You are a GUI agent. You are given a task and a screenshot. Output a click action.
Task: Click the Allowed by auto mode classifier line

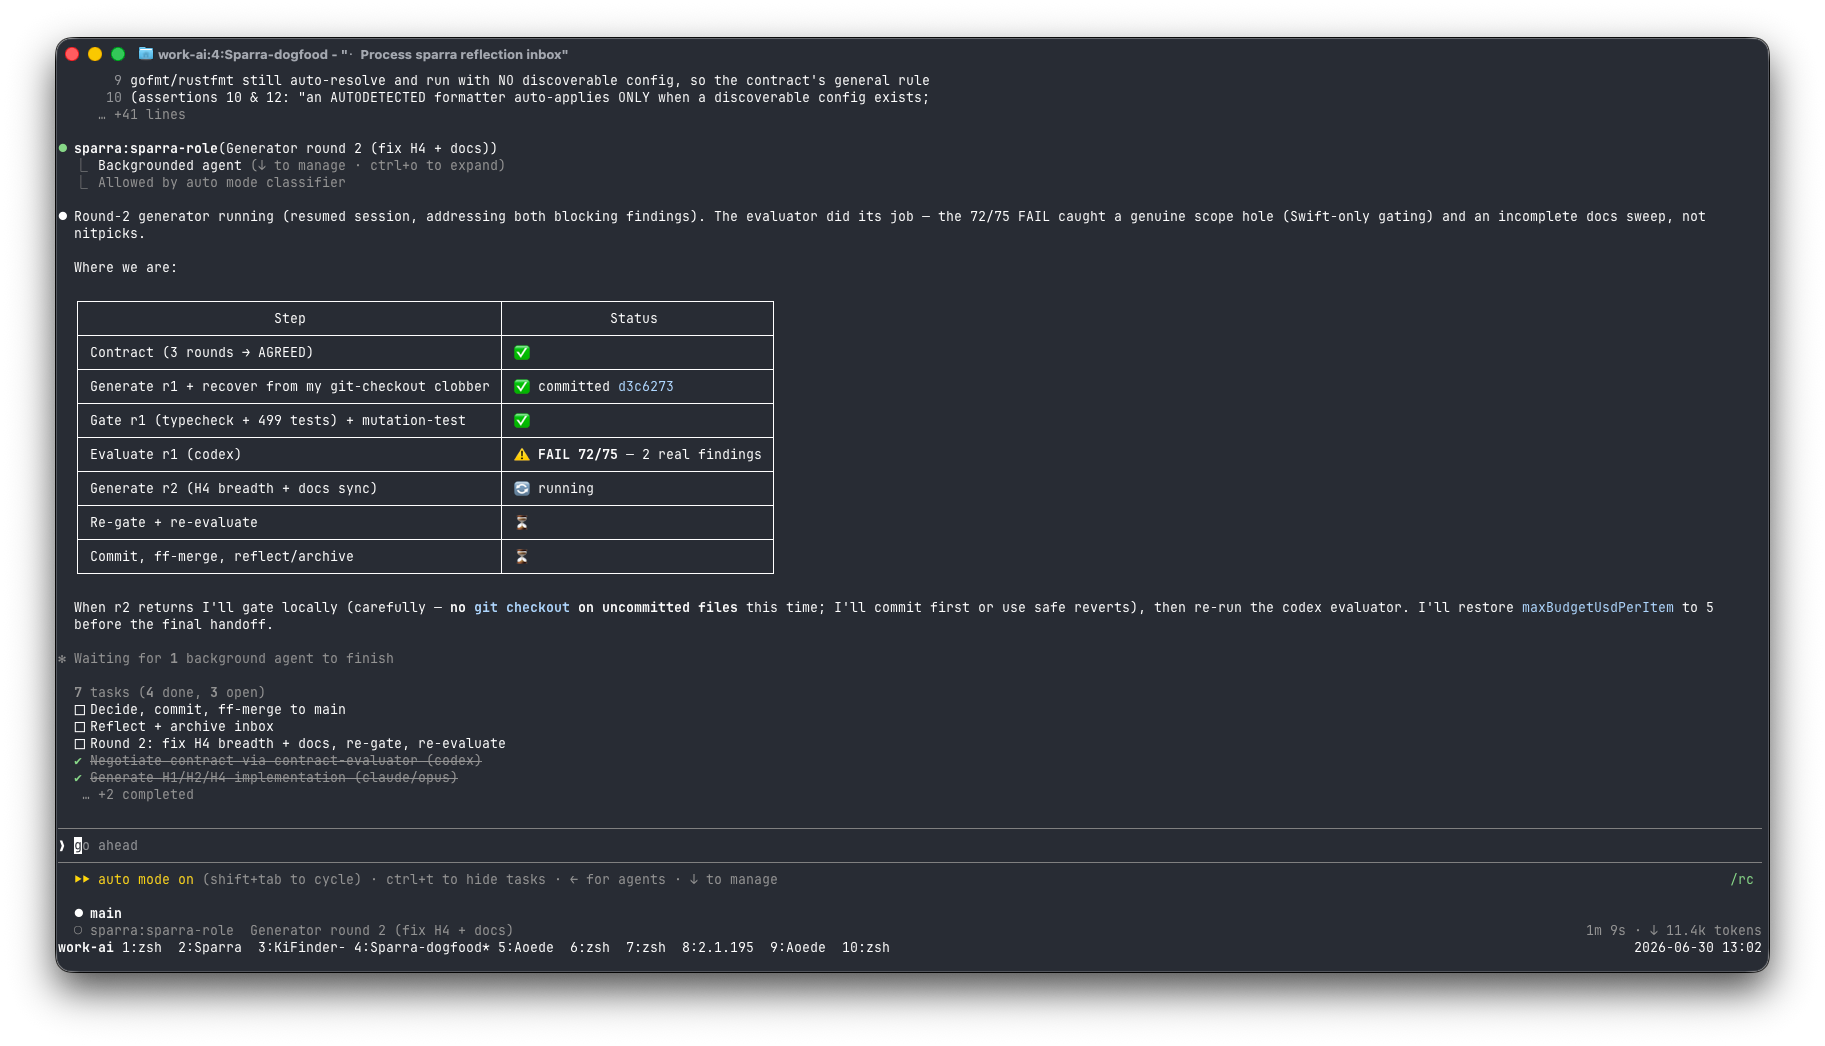(222, 182)
